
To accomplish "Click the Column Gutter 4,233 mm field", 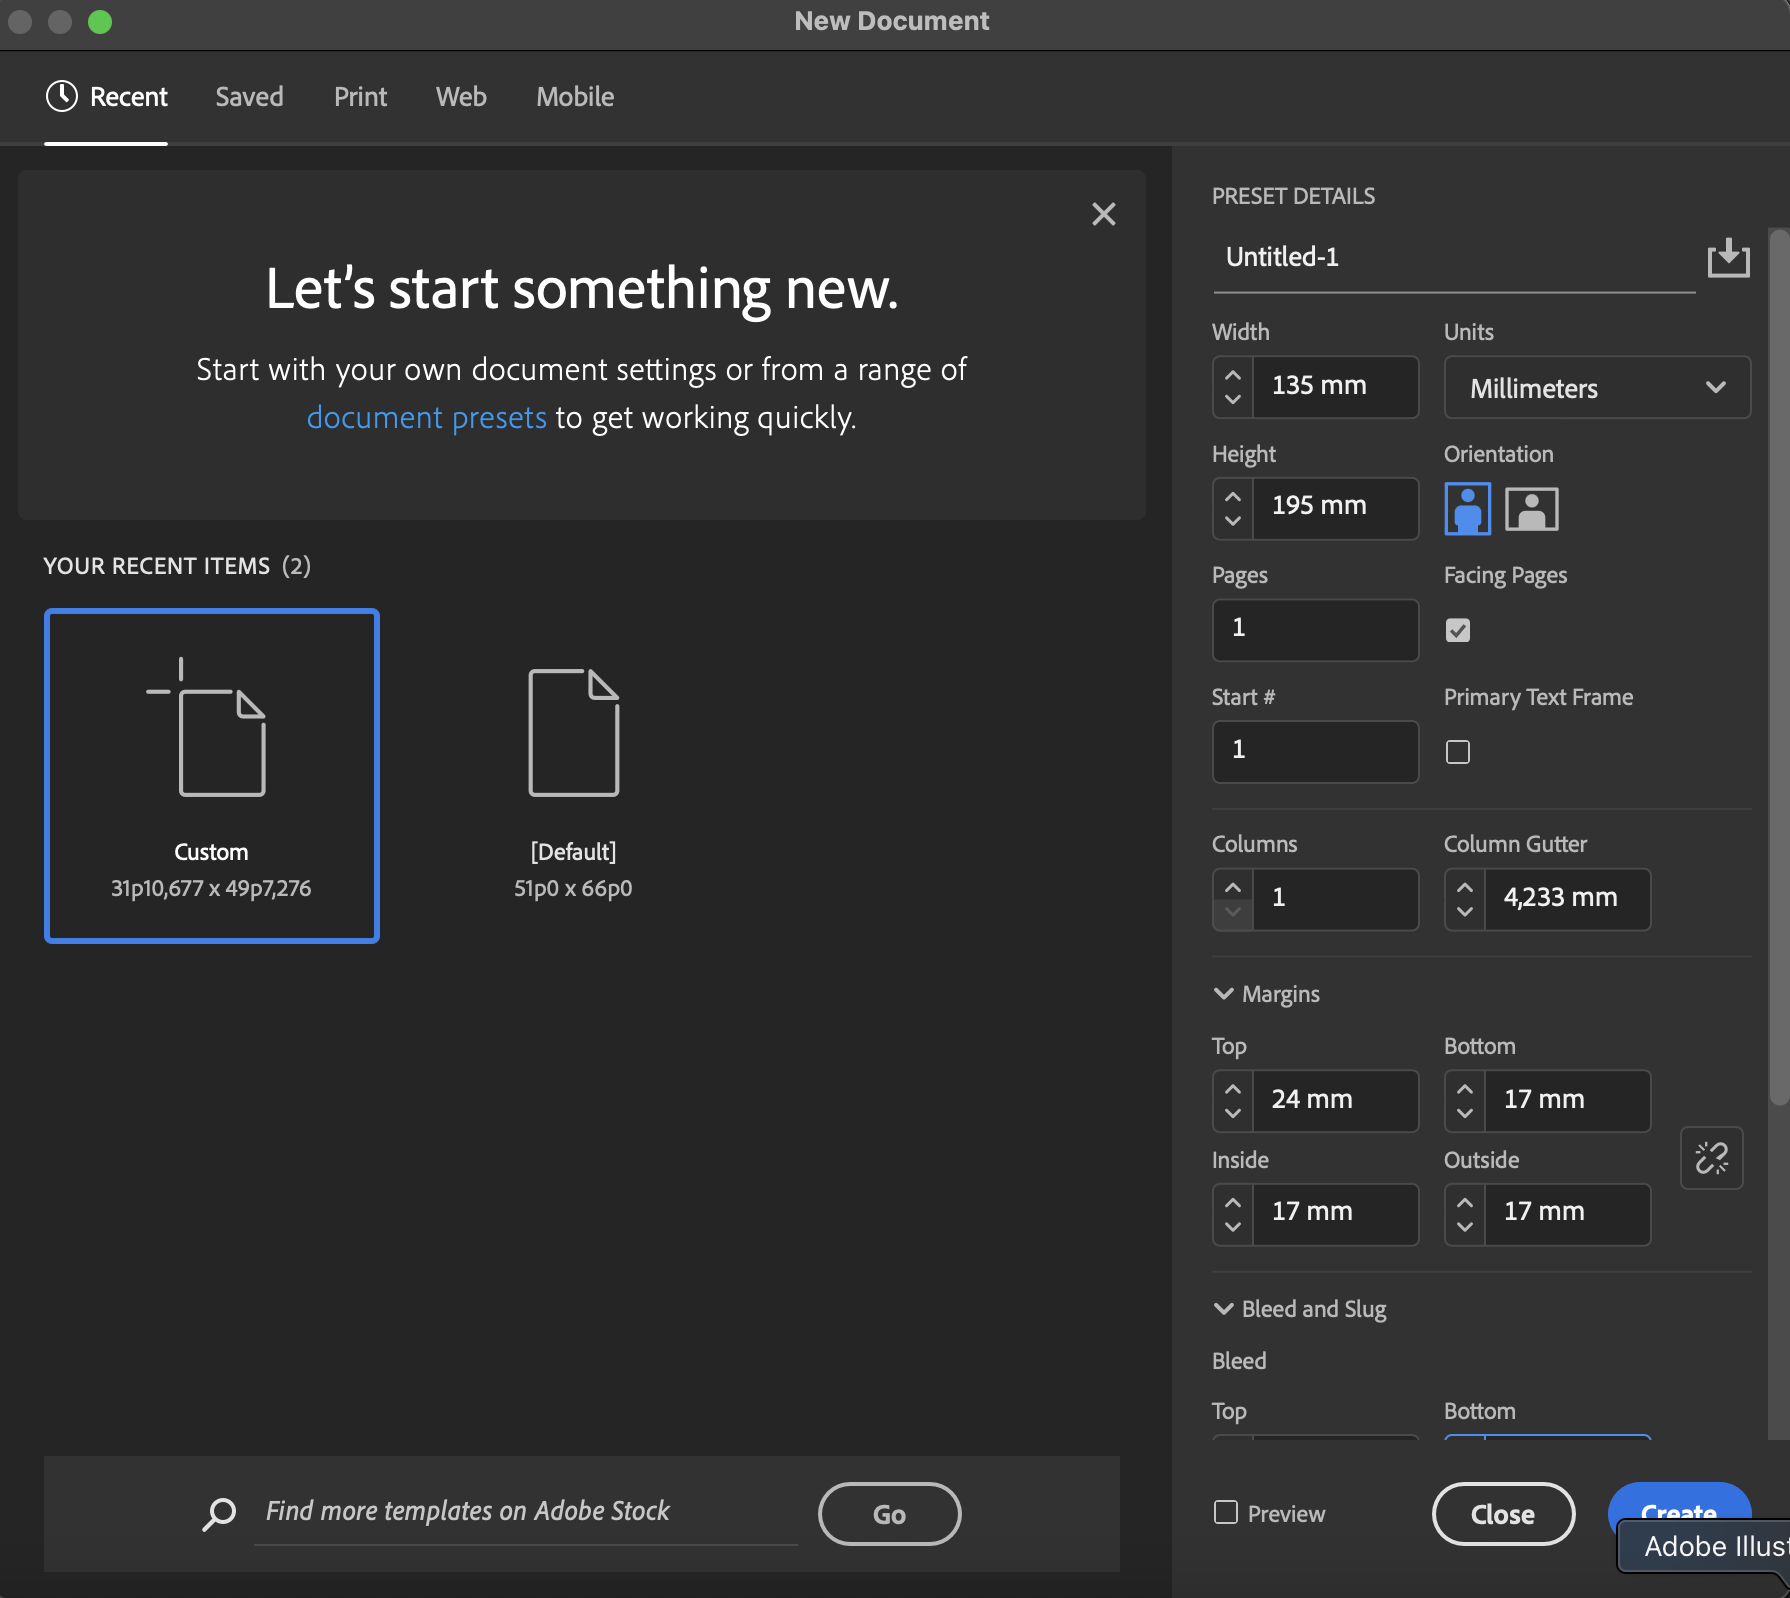I will coord(1567,899).
